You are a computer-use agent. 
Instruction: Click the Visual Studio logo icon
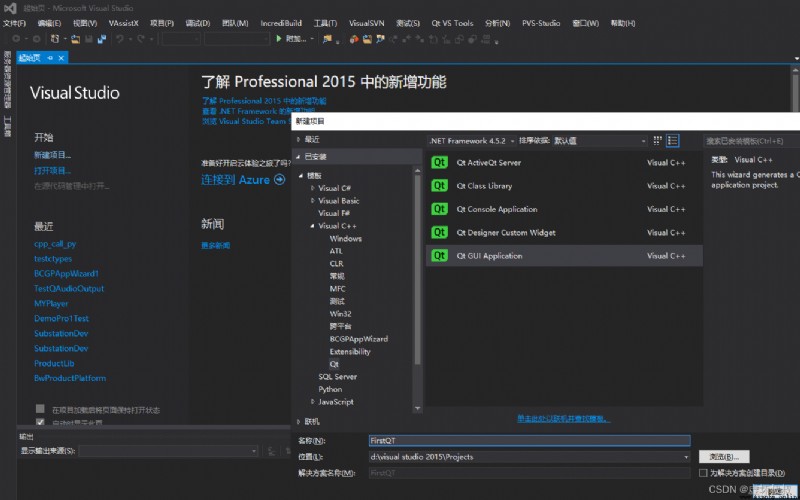point(10,8)
